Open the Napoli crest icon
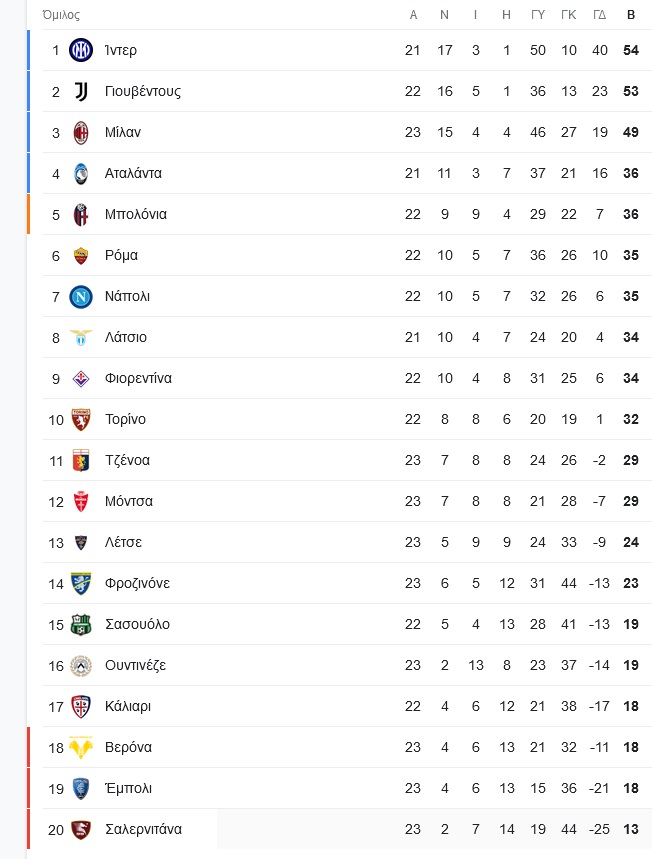Viewport: 652px width, 859px height. point(81,296)
